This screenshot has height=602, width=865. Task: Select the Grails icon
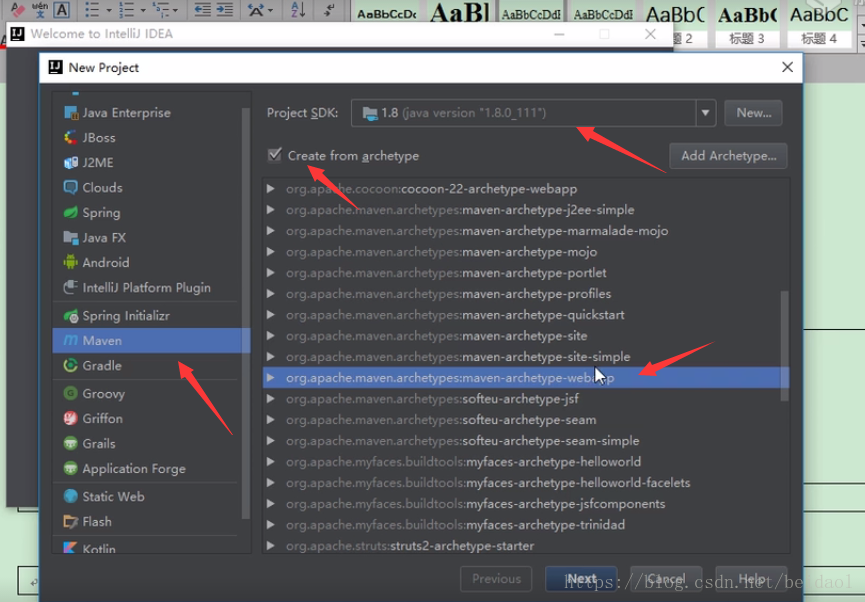(71, 443)
